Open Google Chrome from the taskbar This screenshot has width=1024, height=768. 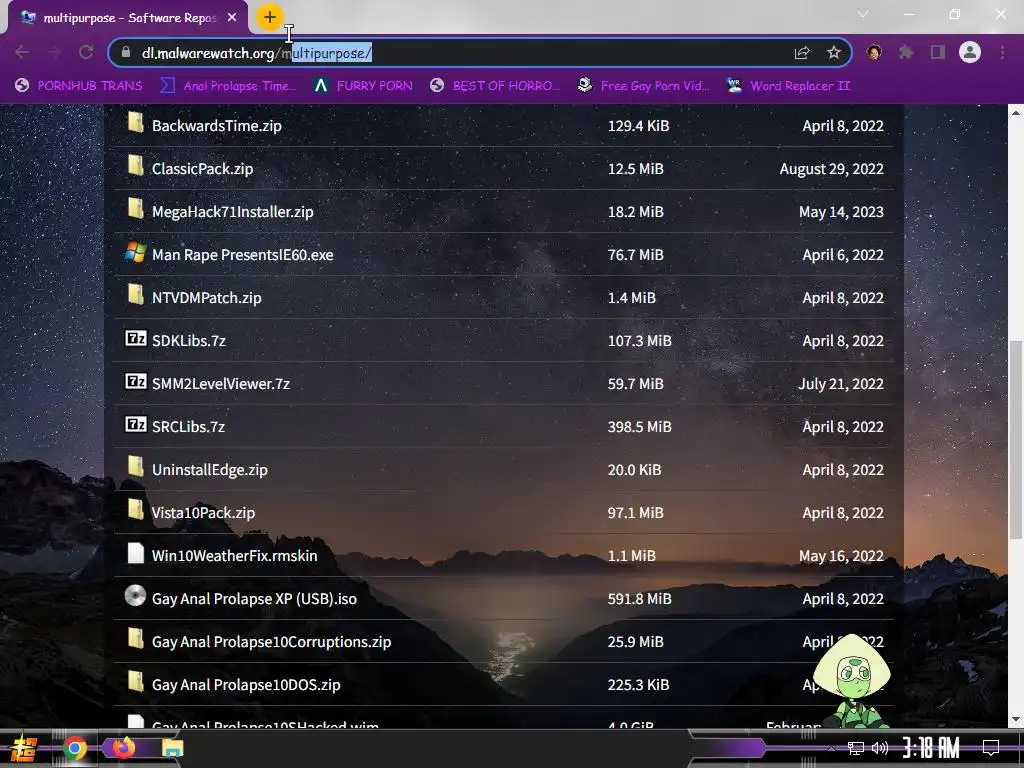pos(74,748)
